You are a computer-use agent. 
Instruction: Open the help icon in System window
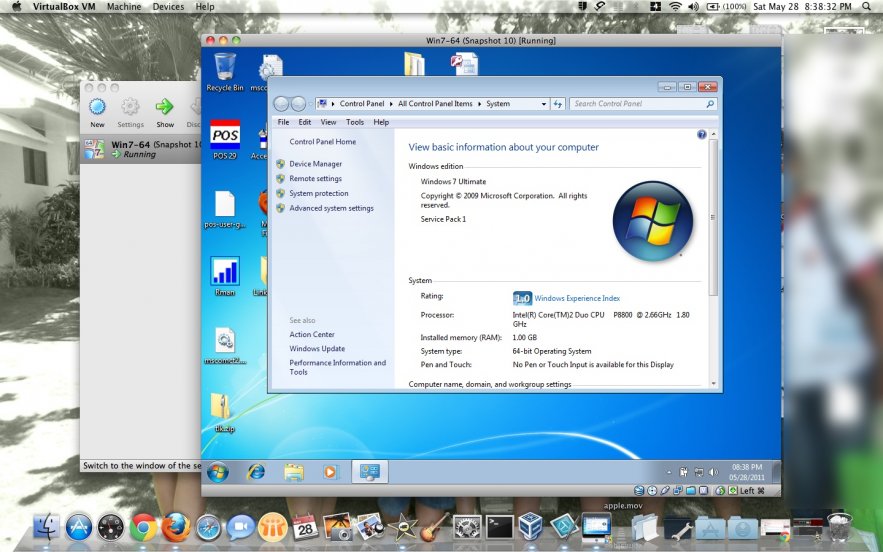[x=702, y=134]
